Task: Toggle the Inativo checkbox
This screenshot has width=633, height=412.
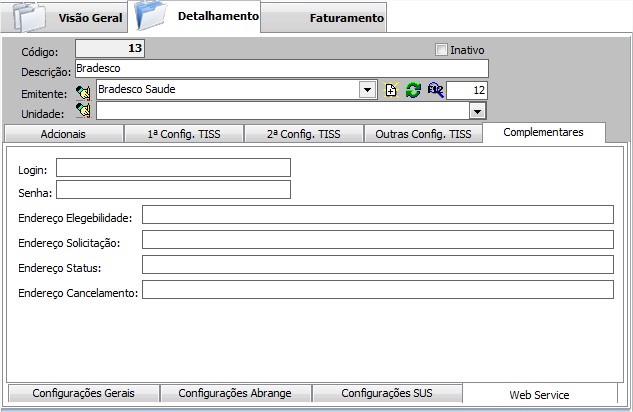Action: [441, 50]
